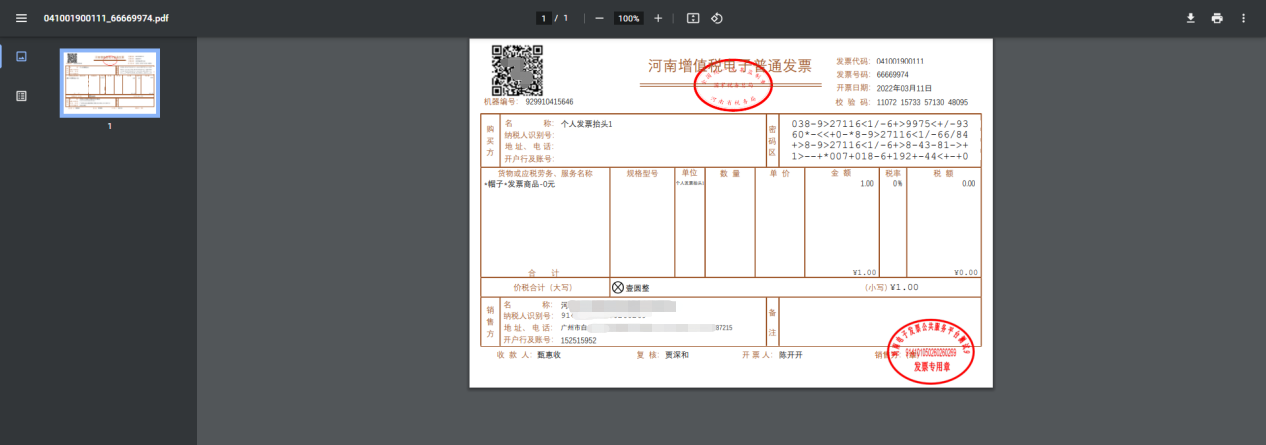Click the invoice title 河南增值税电子普通发票
Viewport: 1266px width, 445px height.
(x=729, y=66)
